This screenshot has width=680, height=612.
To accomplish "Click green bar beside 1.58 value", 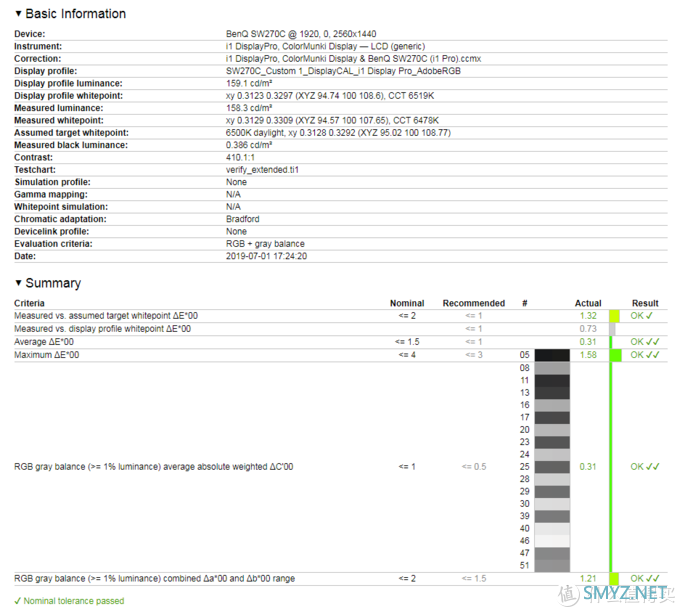I will 615,355.
